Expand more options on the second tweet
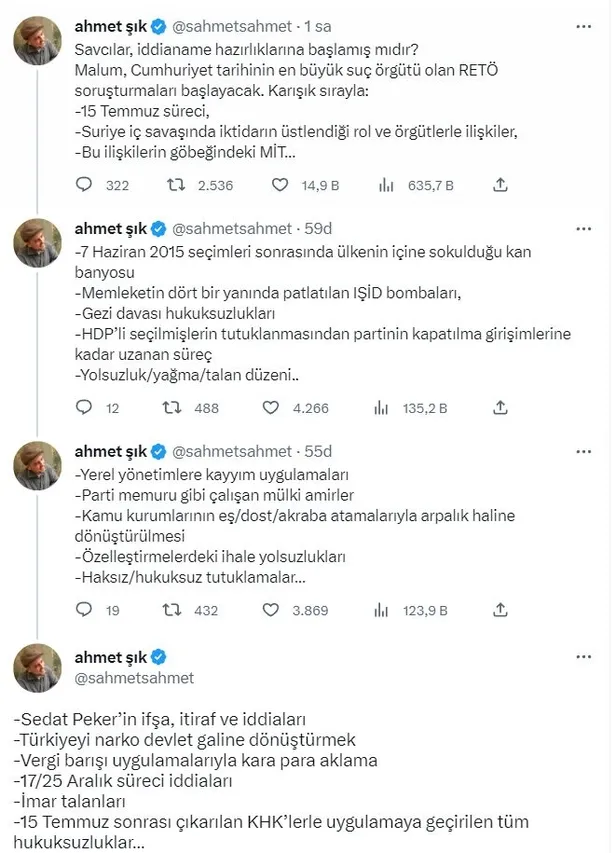Viewport: 616px width, 853px height. pos(583,228)
